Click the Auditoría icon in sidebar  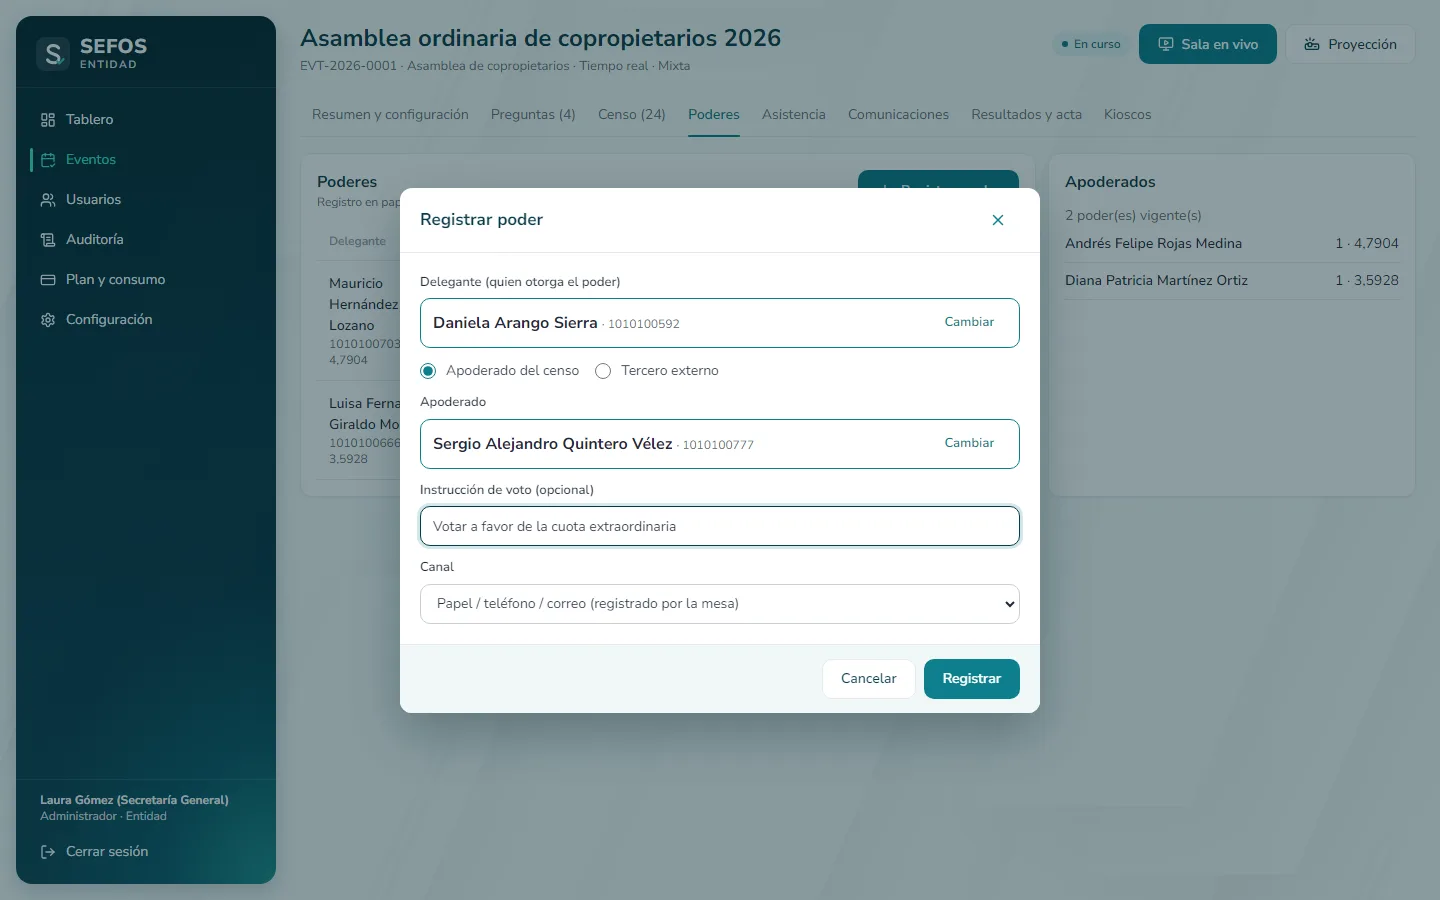coord(48,240)
